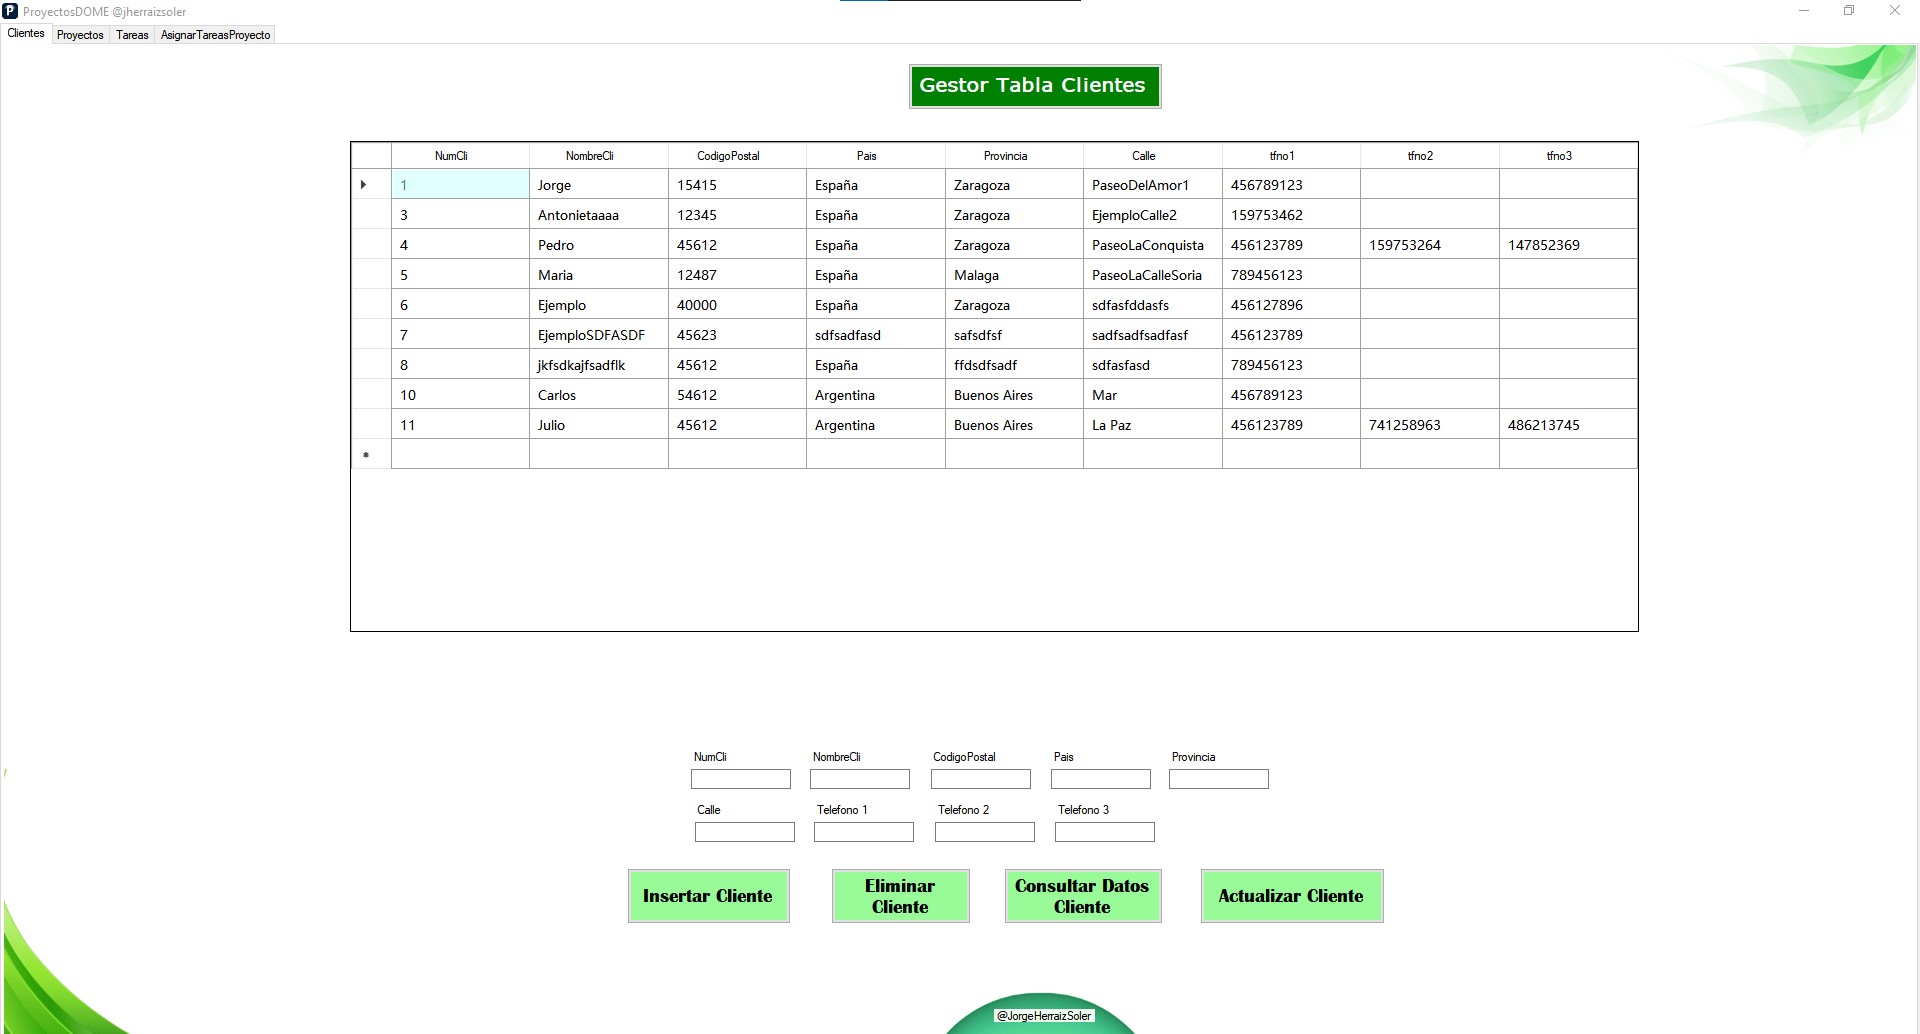The width and height of the screenshot is (1920, 1034).
Task: Click the Calle text box
Action: [744, 832]
